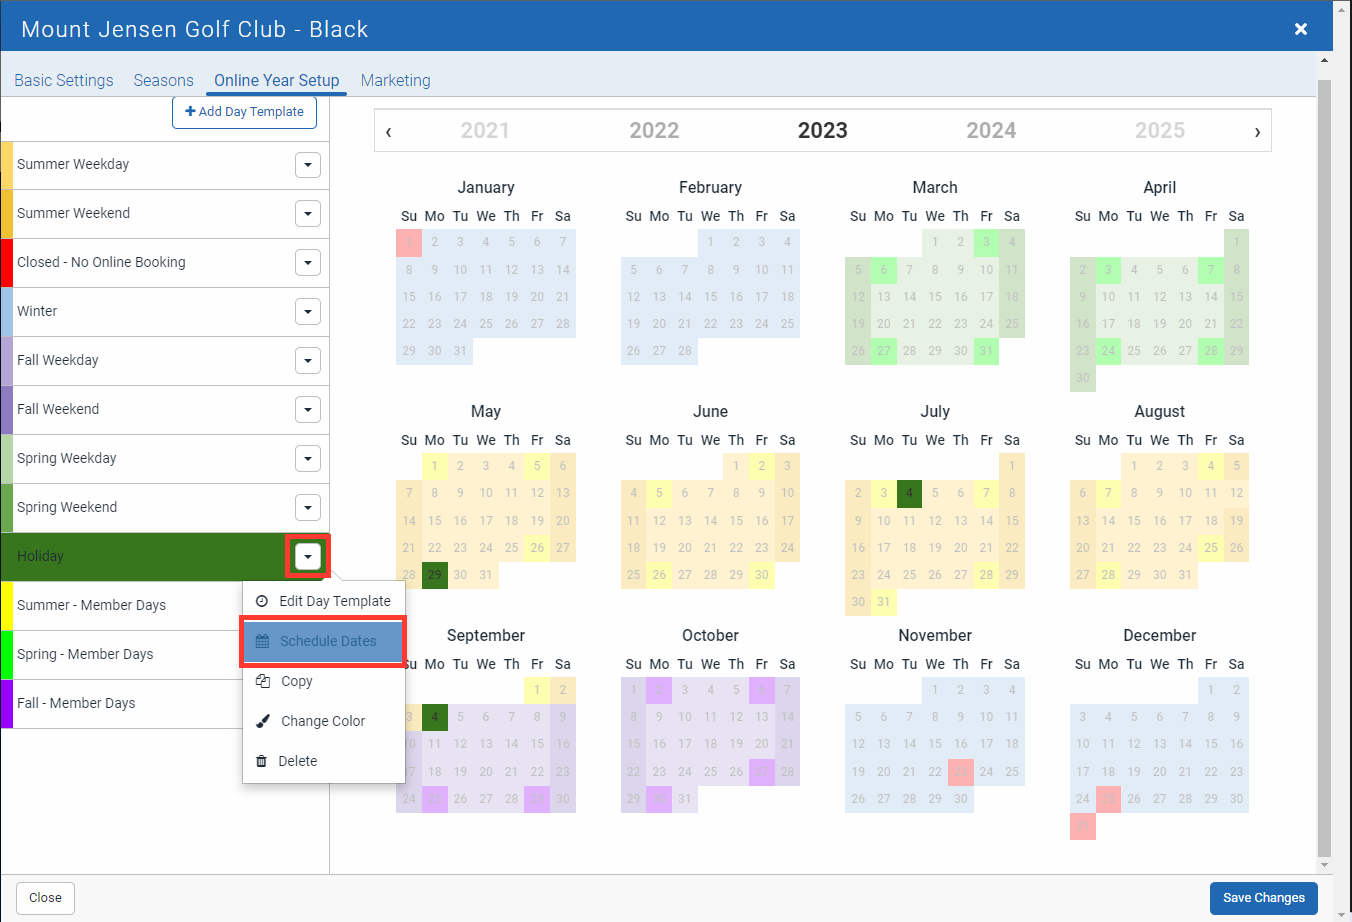Viewport: 1352px width, 922px height.
Task: Click the paintbrush icon for Change Color
Action: tap(263, 721)
